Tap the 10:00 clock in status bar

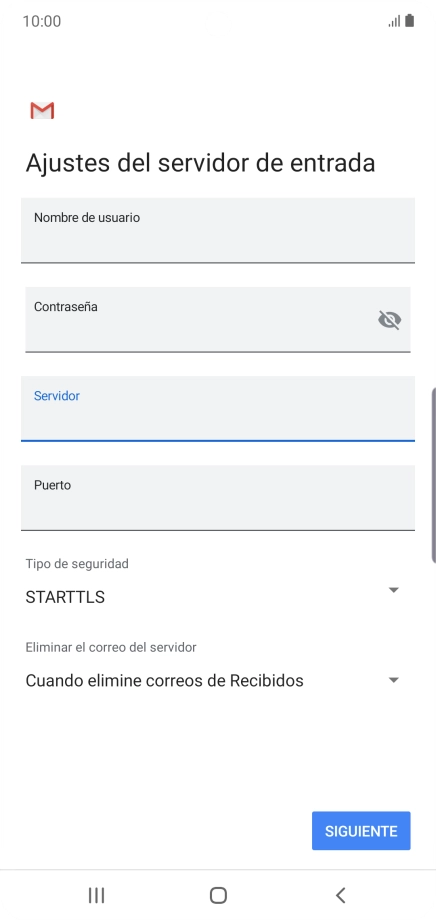point(42,22)
